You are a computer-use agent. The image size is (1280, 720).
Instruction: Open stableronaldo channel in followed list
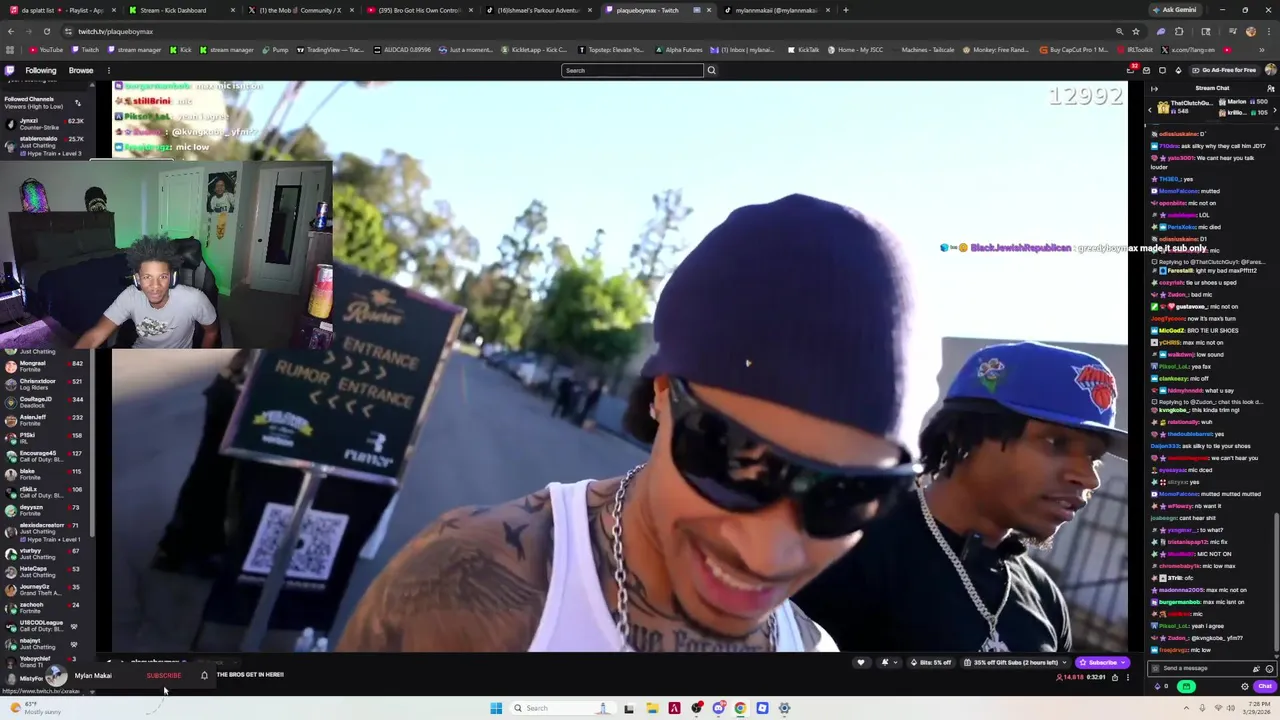pos(45,145)
